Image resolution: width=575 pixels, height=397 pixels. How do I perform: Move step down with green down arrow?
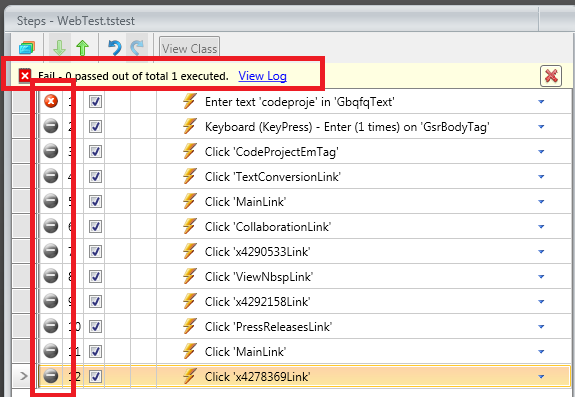pos(59,48)
